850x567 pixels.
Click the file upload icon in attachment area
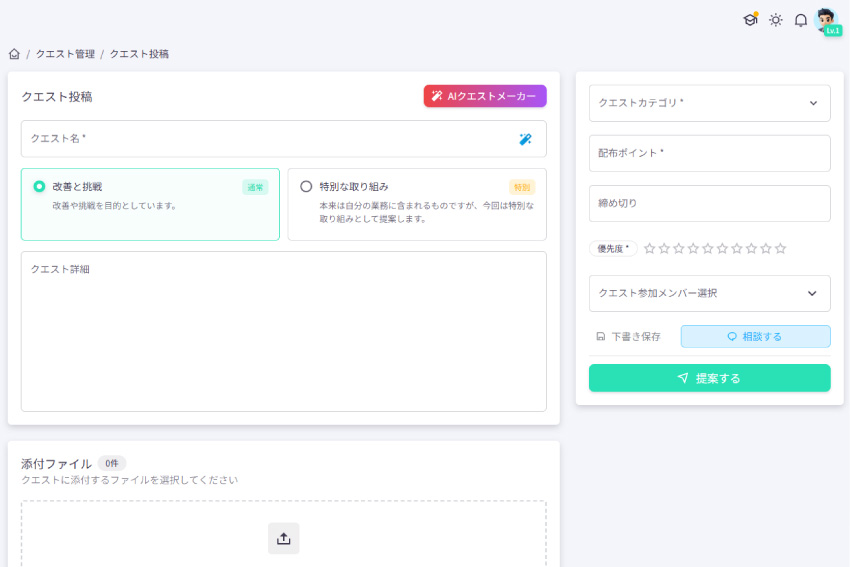pos(284,538)
